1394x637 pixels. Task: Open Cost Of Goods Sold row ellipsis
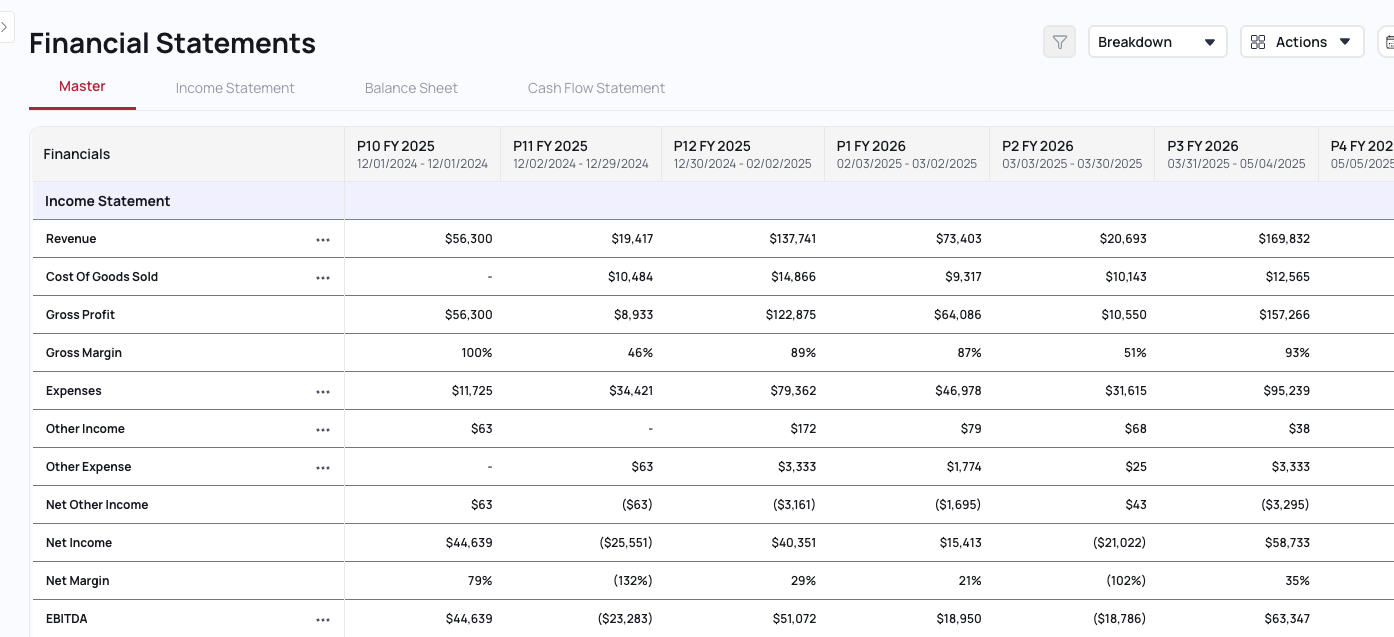click(x=323, y=277)
